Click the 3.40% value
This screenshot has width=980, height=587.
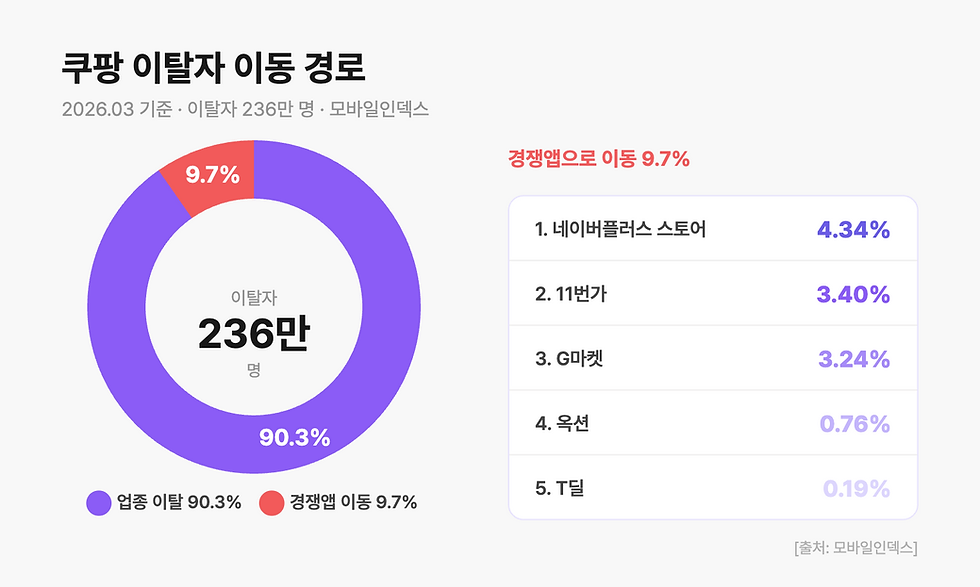(x=853, y=294)
